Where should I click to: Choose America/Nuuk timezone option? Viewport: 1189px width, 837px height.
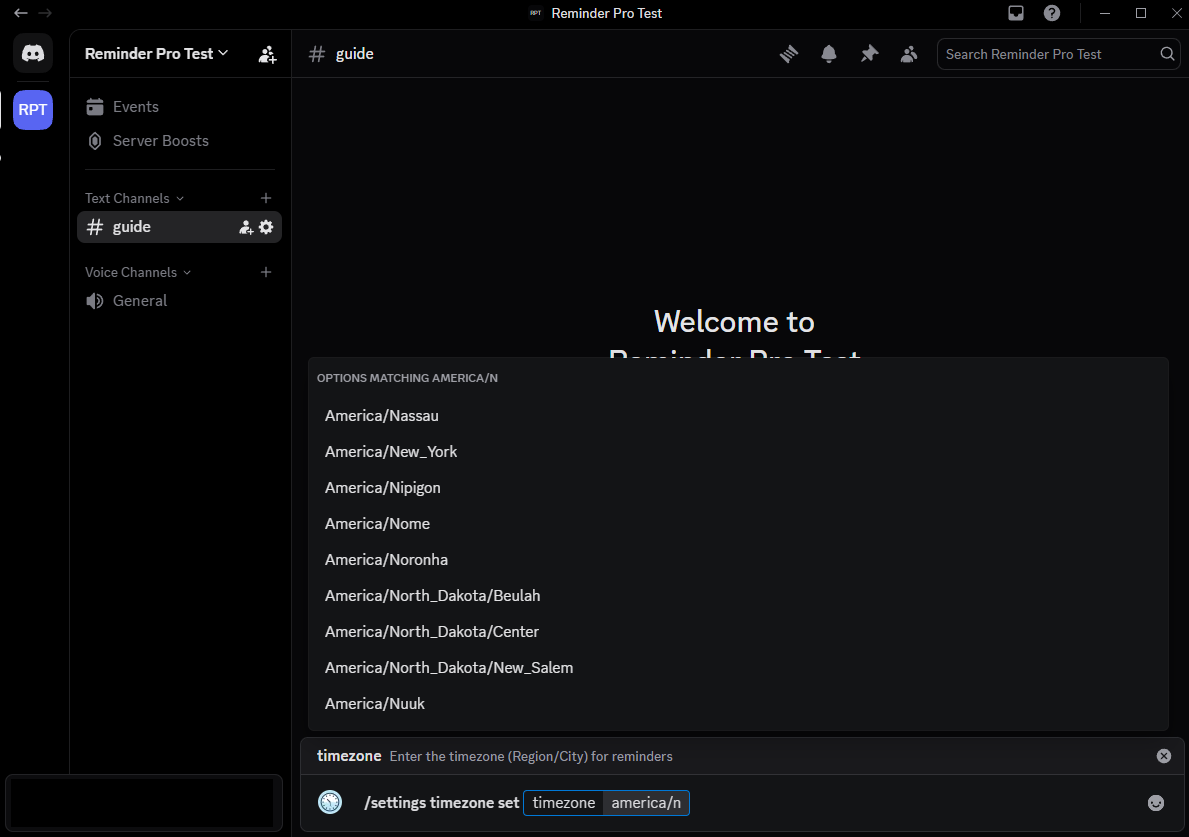tap(738, 704)
